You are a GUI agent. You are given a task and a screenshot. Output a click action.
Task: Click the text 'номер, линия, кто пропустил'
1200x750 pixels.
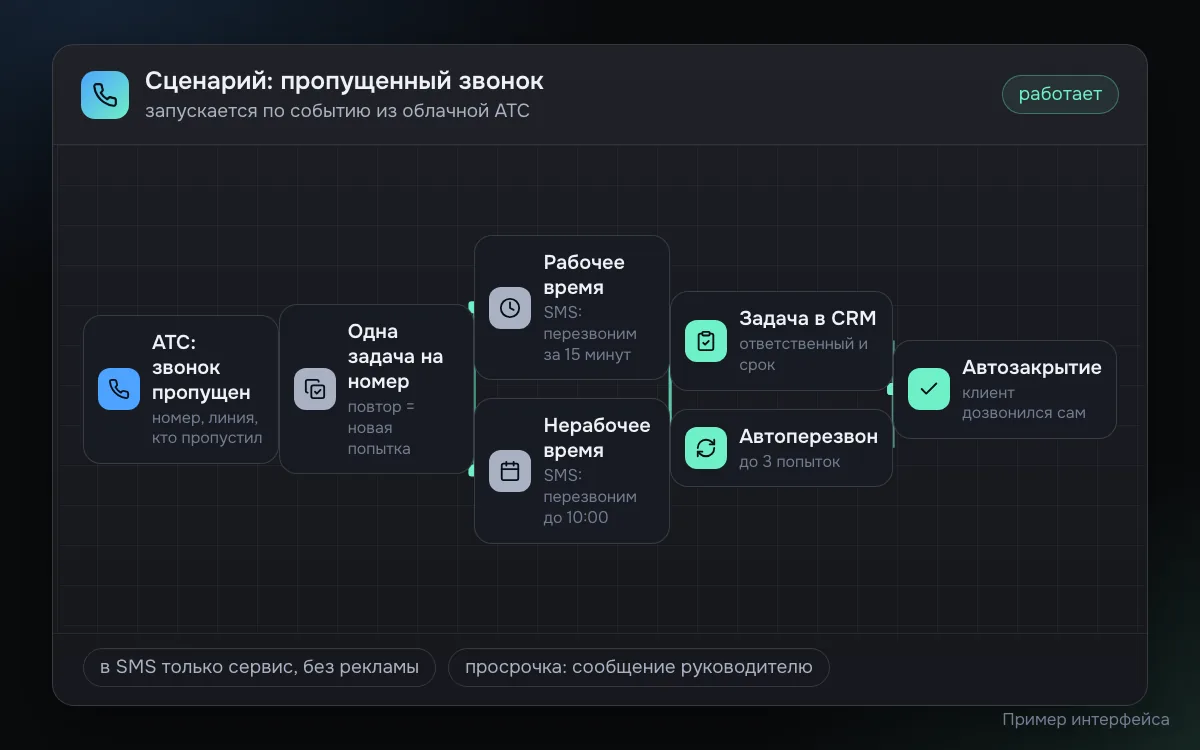pyautogui.click(x=207, y=428)
